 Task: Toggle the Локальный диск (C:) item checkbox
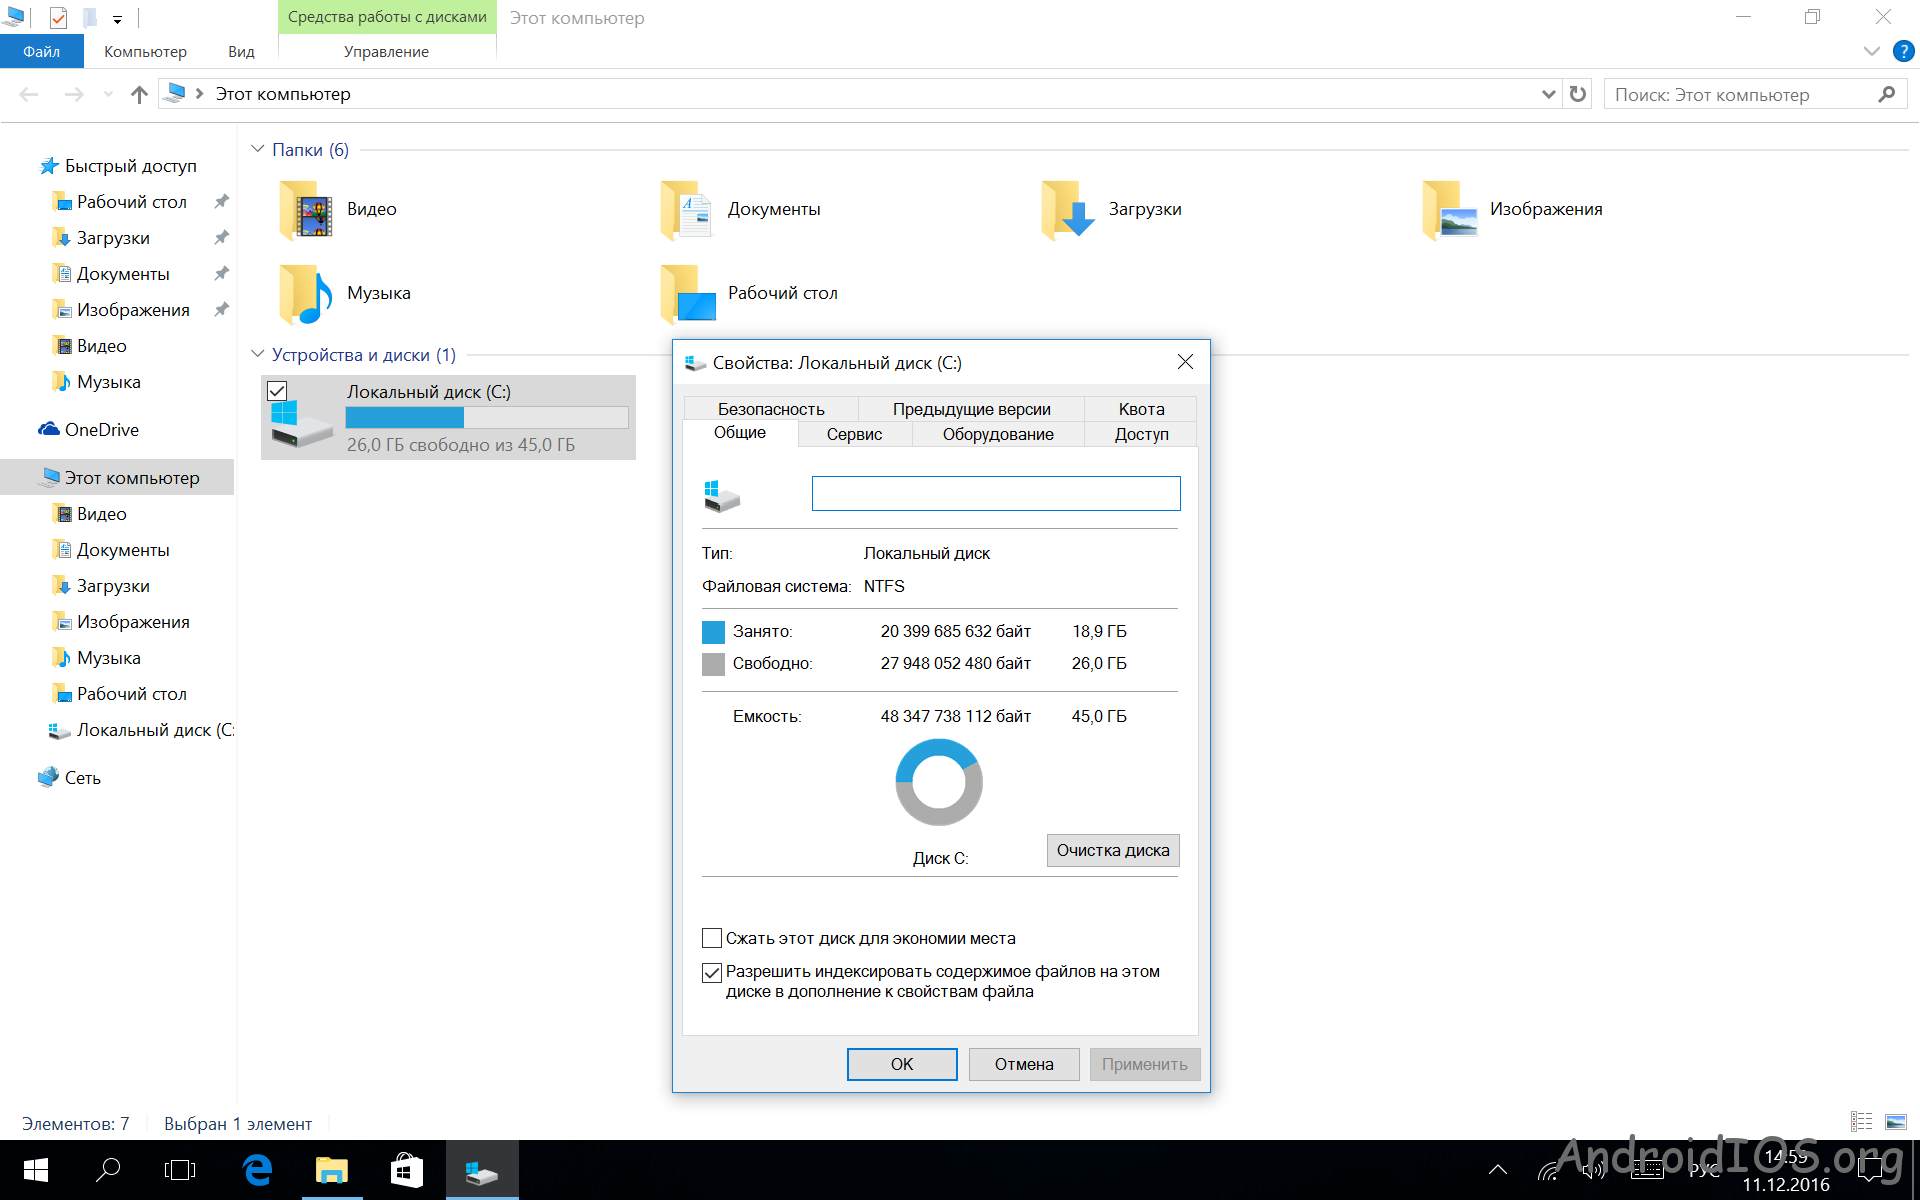[x=277, y=391]
